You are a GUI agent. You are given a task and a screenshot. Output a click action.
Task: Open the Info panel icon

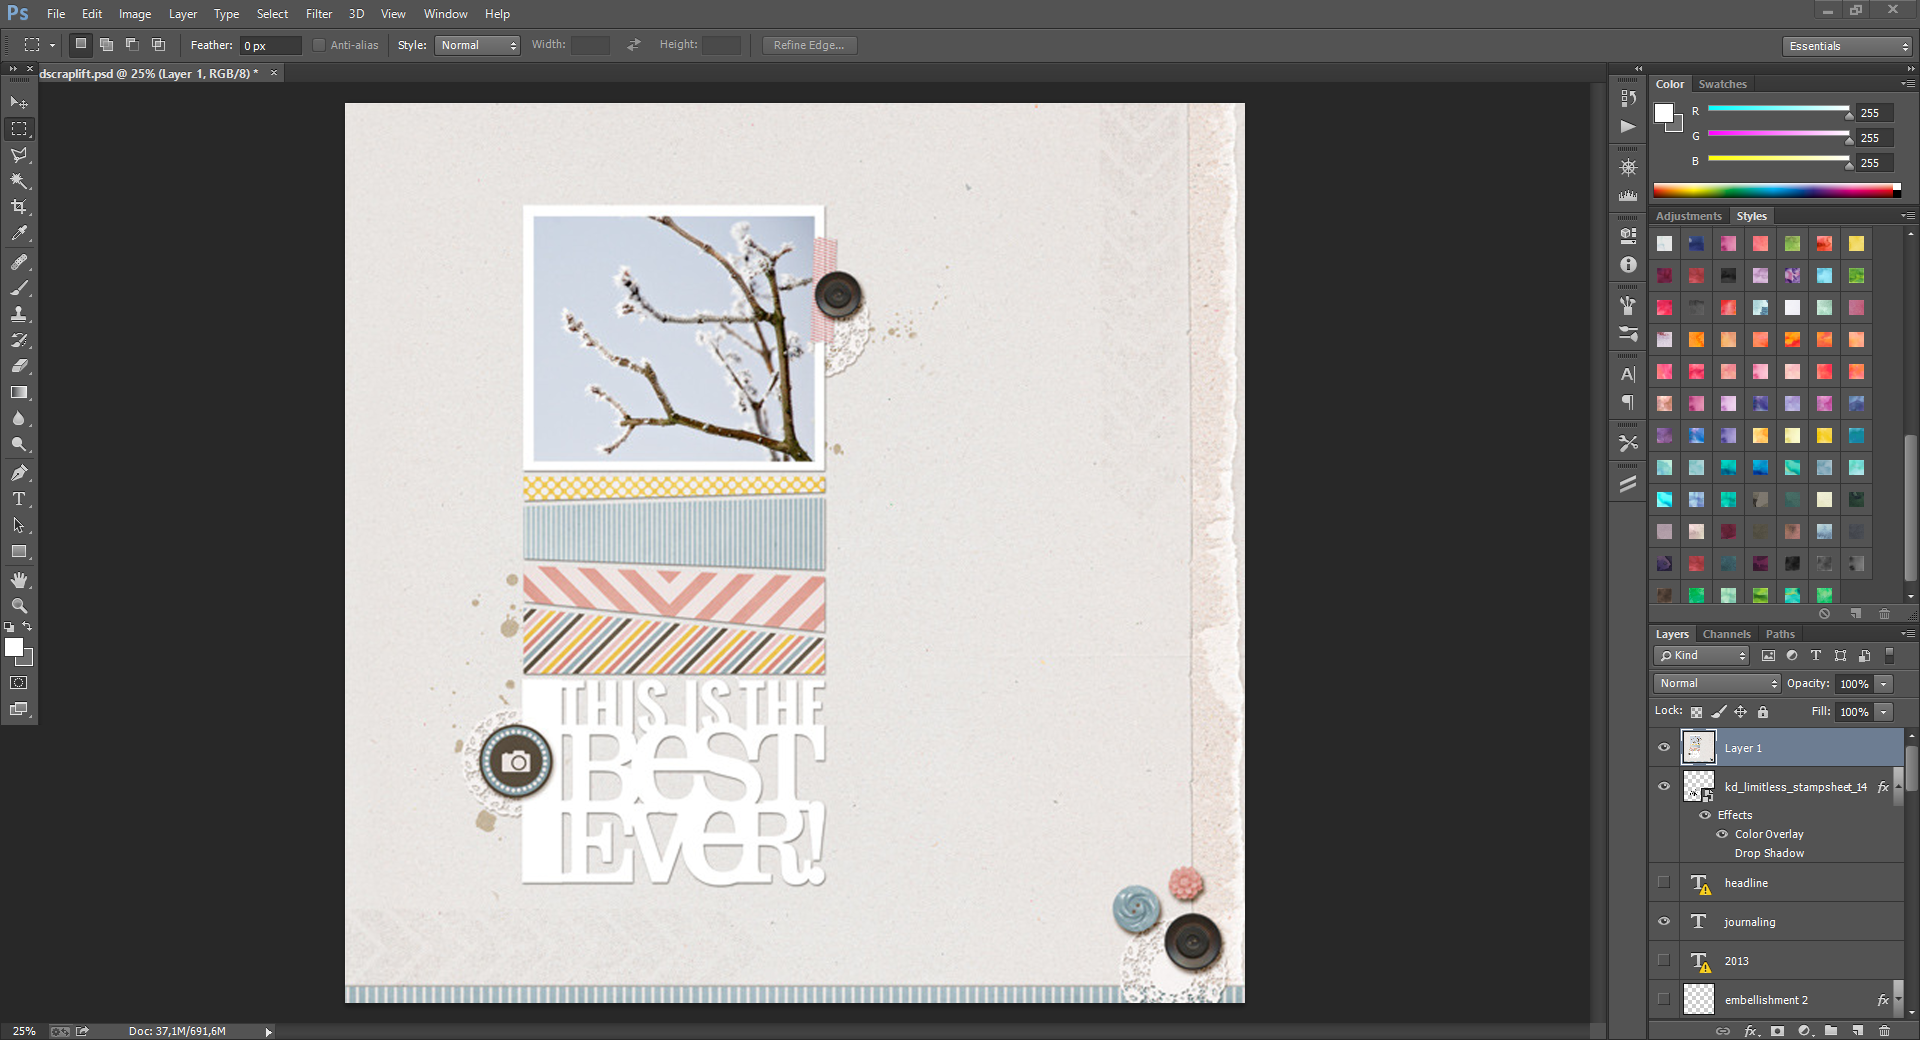pos(1628,265)
